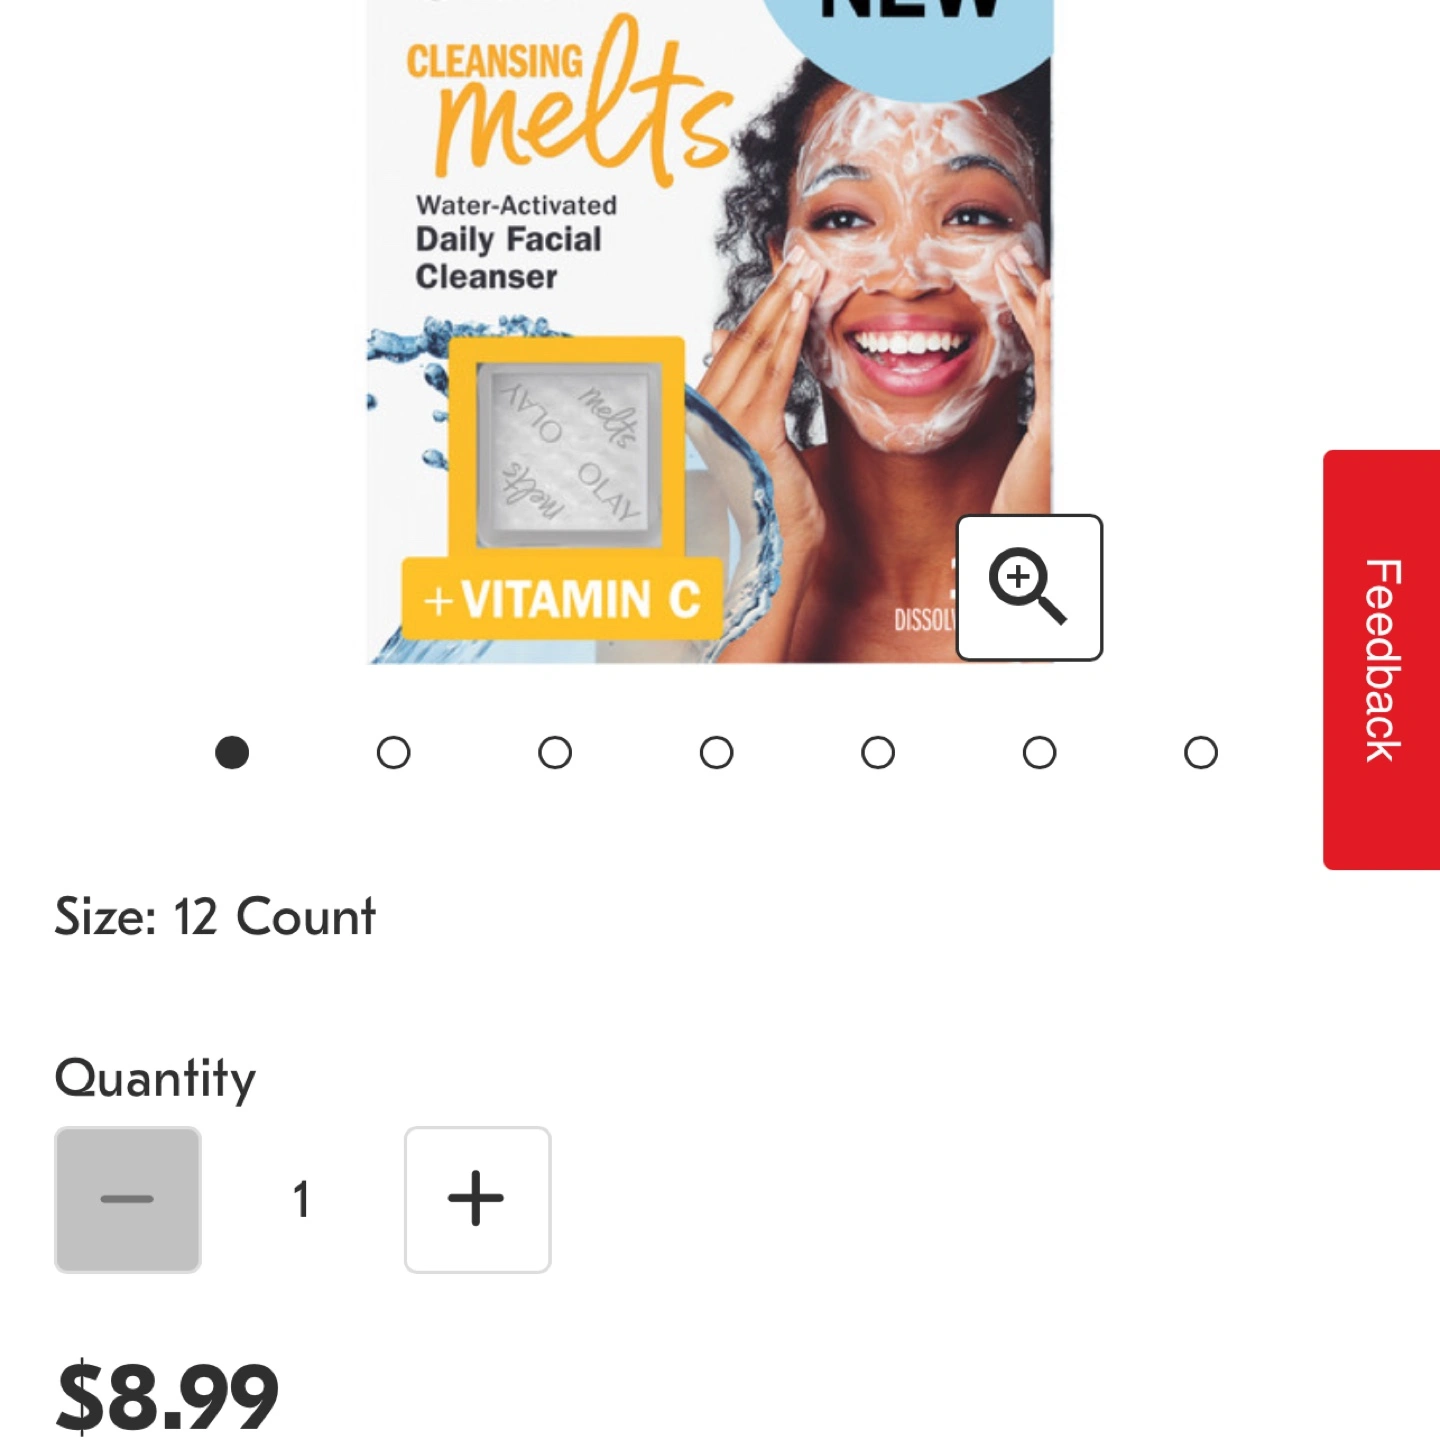Click the Quantity label
The image size is (1440, 1440).
[x=155, y=1079]
